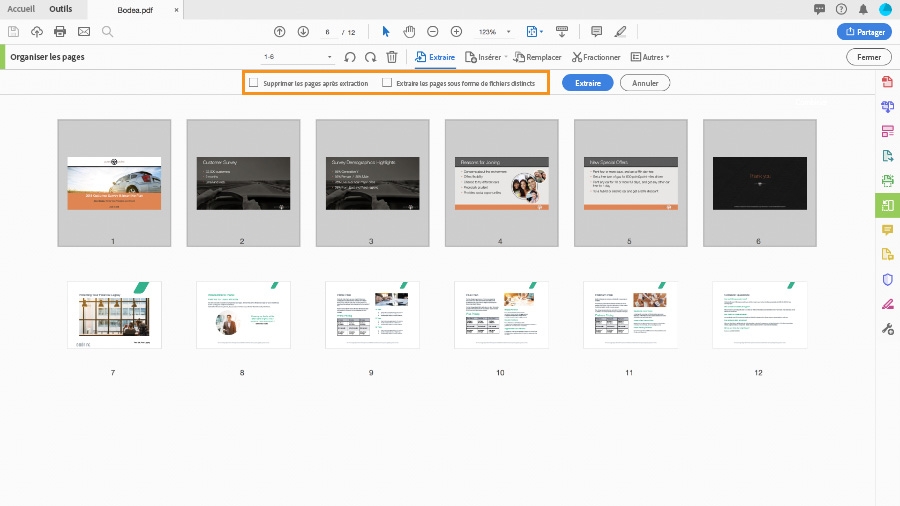Open chat messages icon top right
The width and height of the screenshot is (900, 506).
point(819,9)
